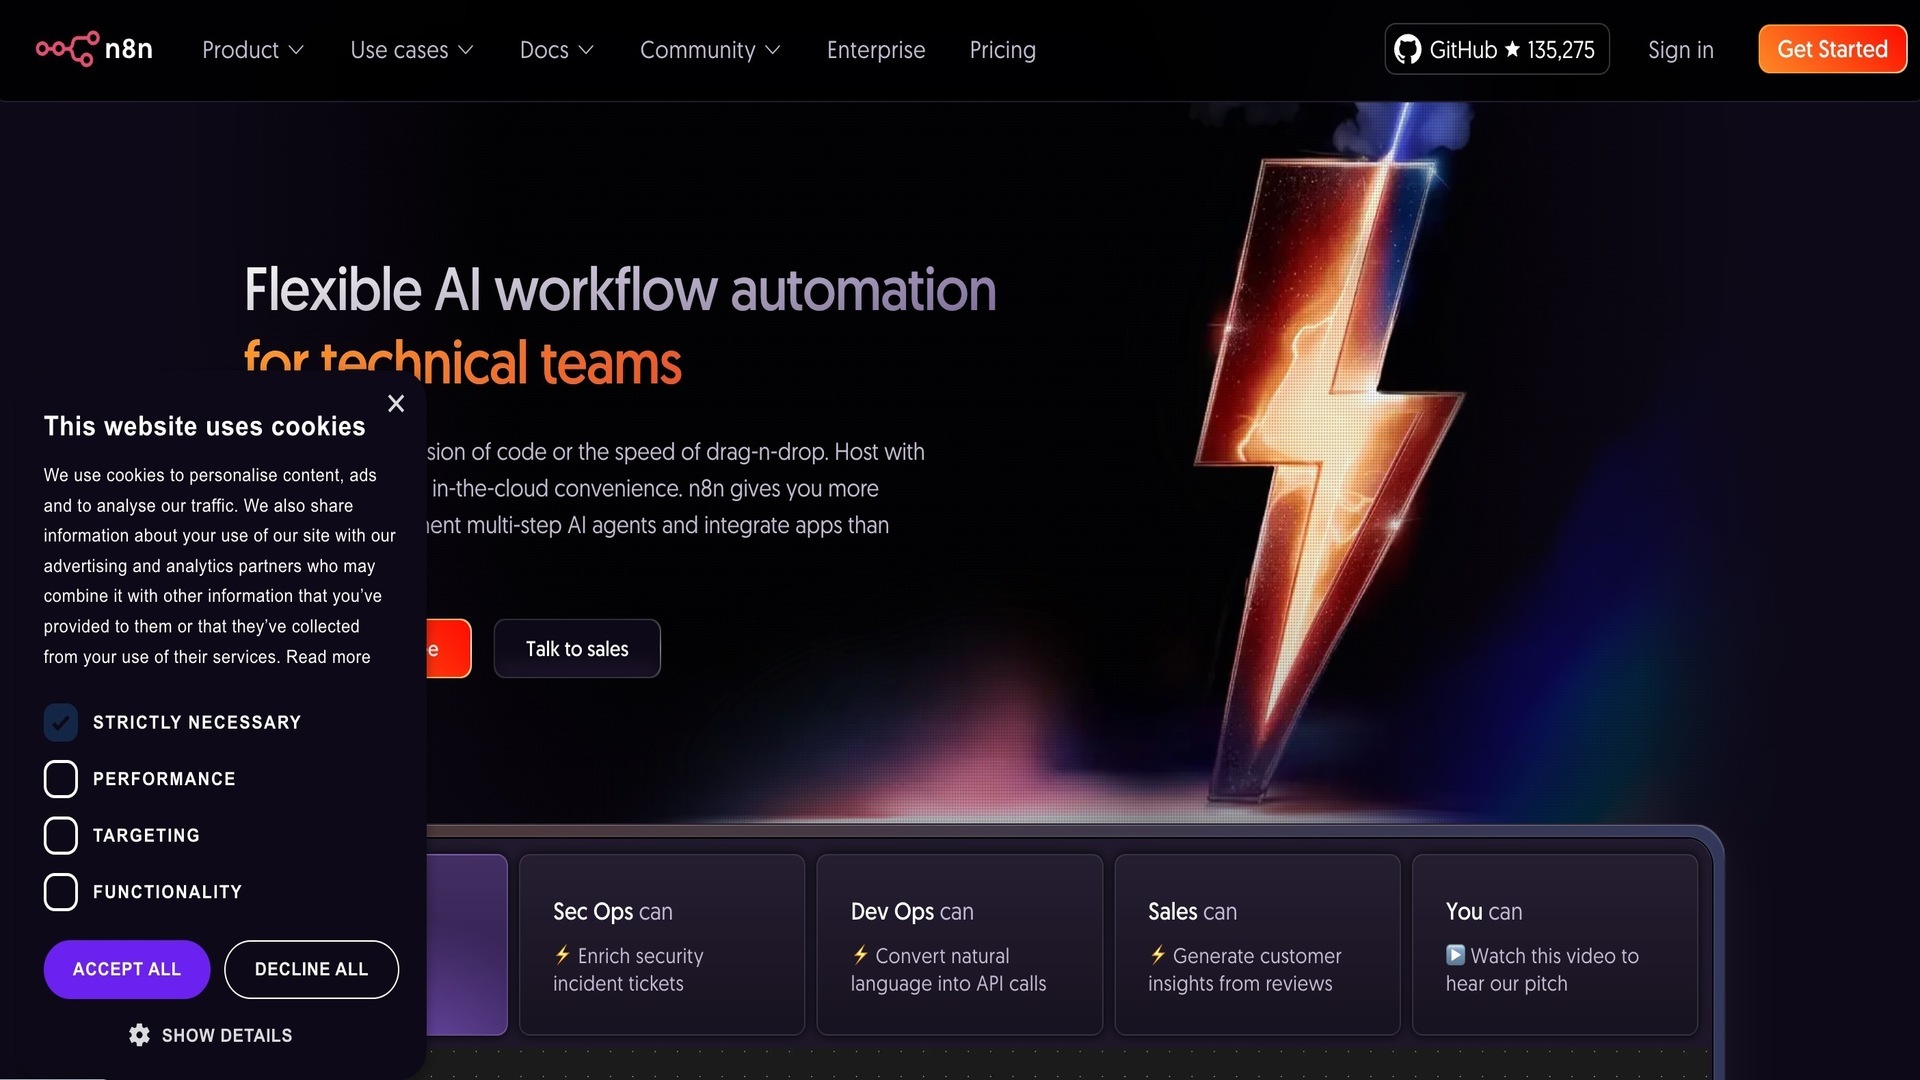Image resolution: width=1920 pixels, height=1080 pixels.
Task: Expand the Product menu chevron
Action: (x=296, y=50)
